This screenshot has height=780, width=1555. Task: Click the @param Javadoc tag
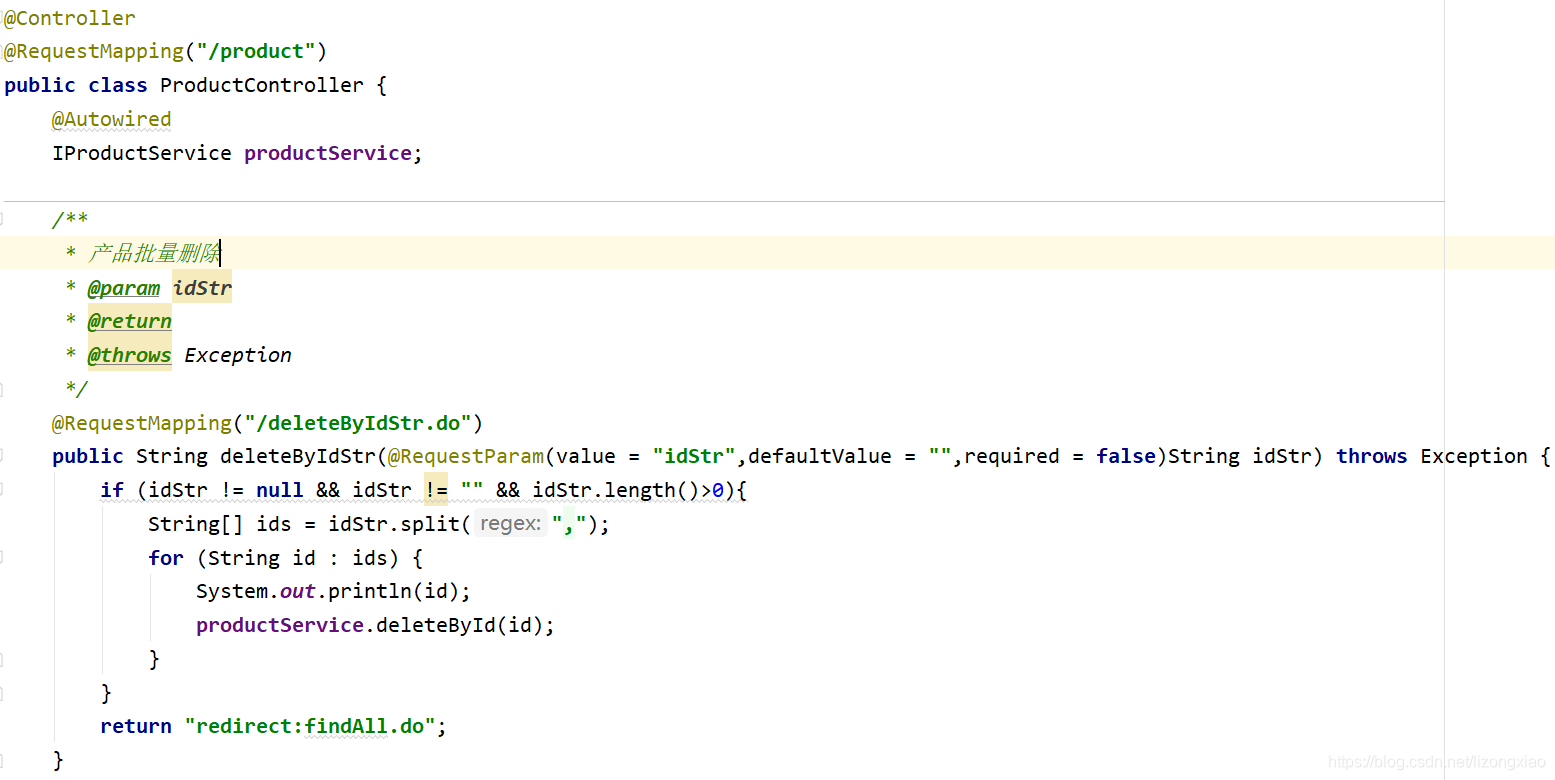coord(124,288)
